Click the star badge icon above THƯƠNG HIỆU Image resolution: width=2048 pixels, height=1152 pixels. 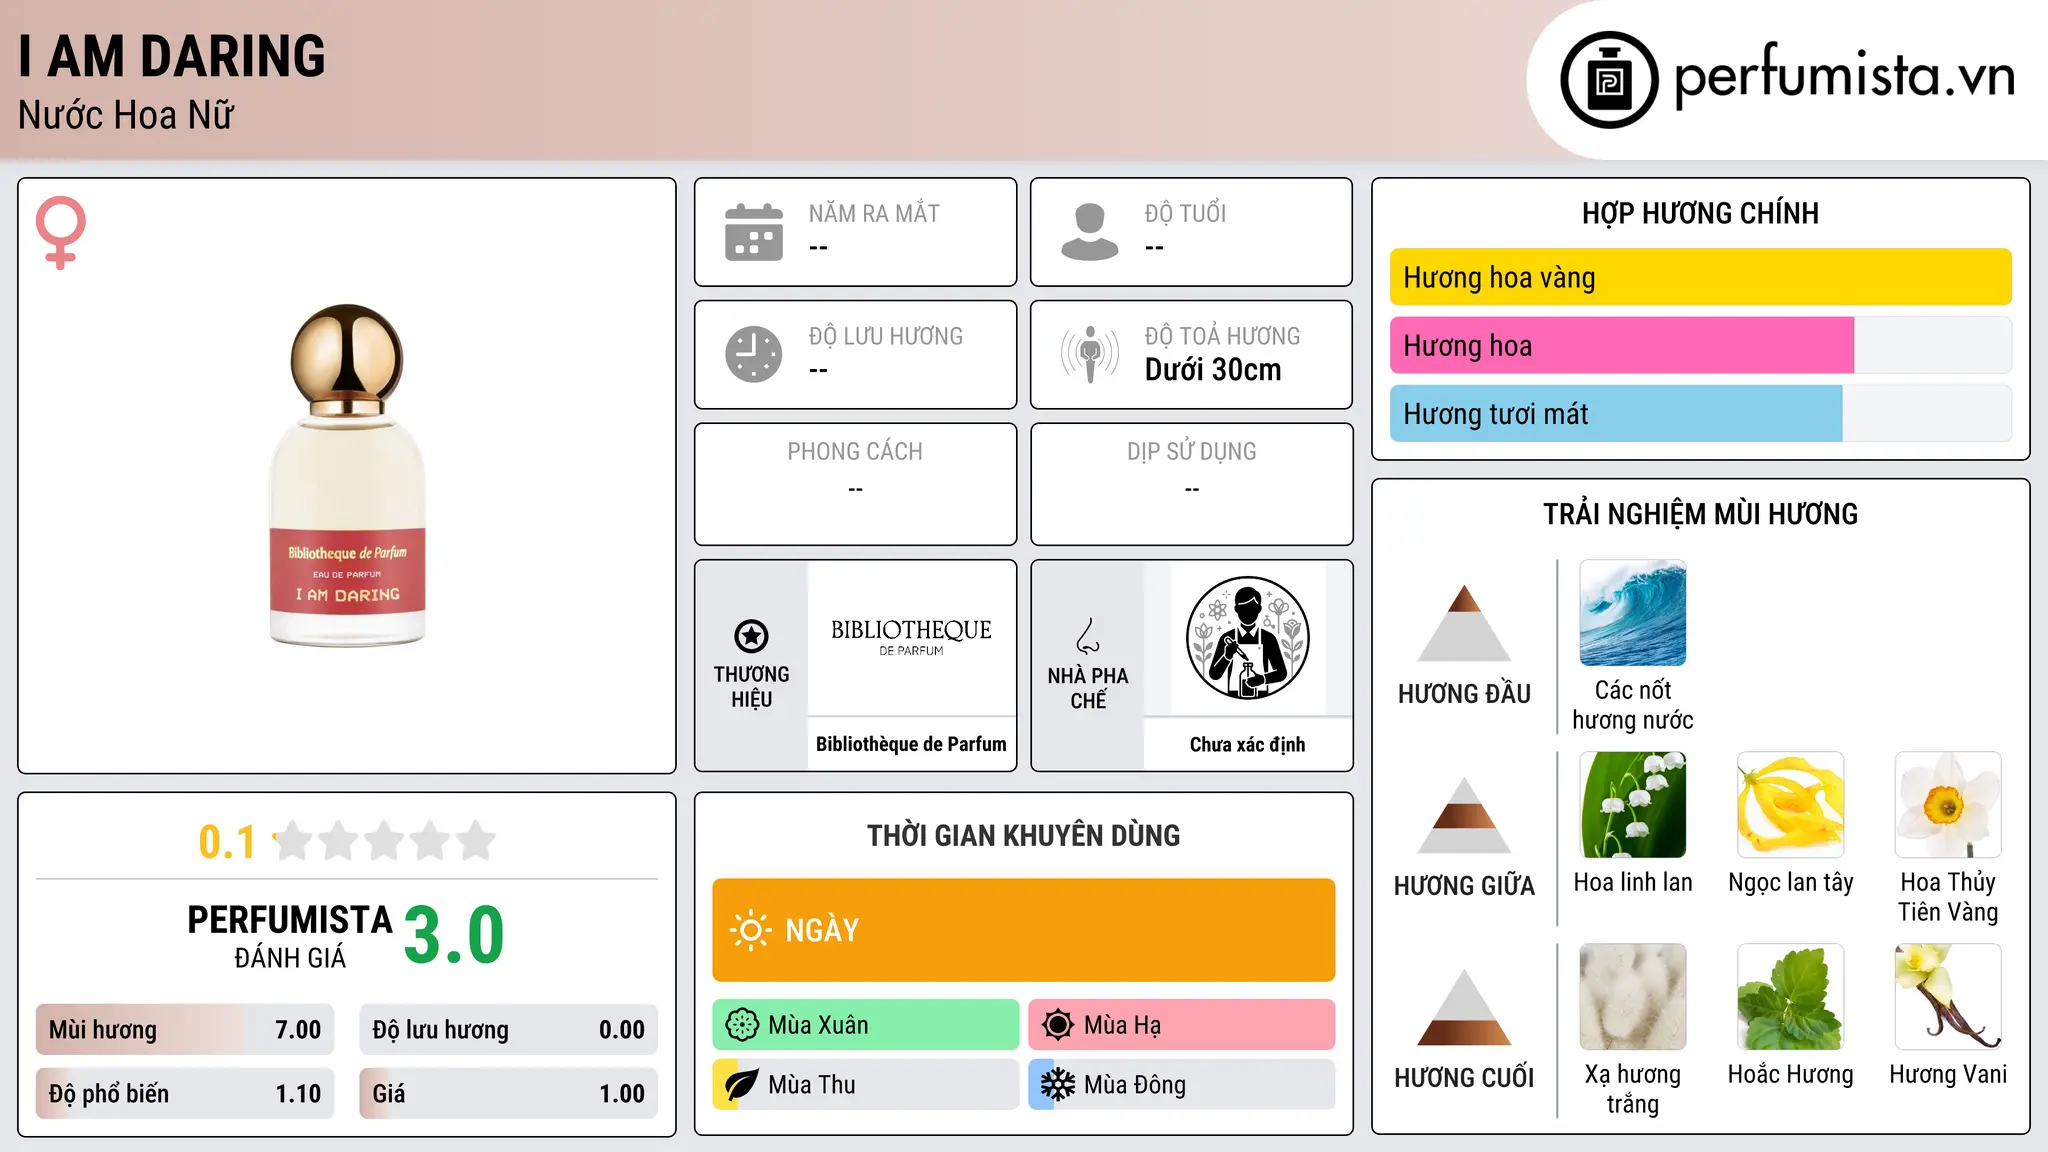click(x=751, y=636)
